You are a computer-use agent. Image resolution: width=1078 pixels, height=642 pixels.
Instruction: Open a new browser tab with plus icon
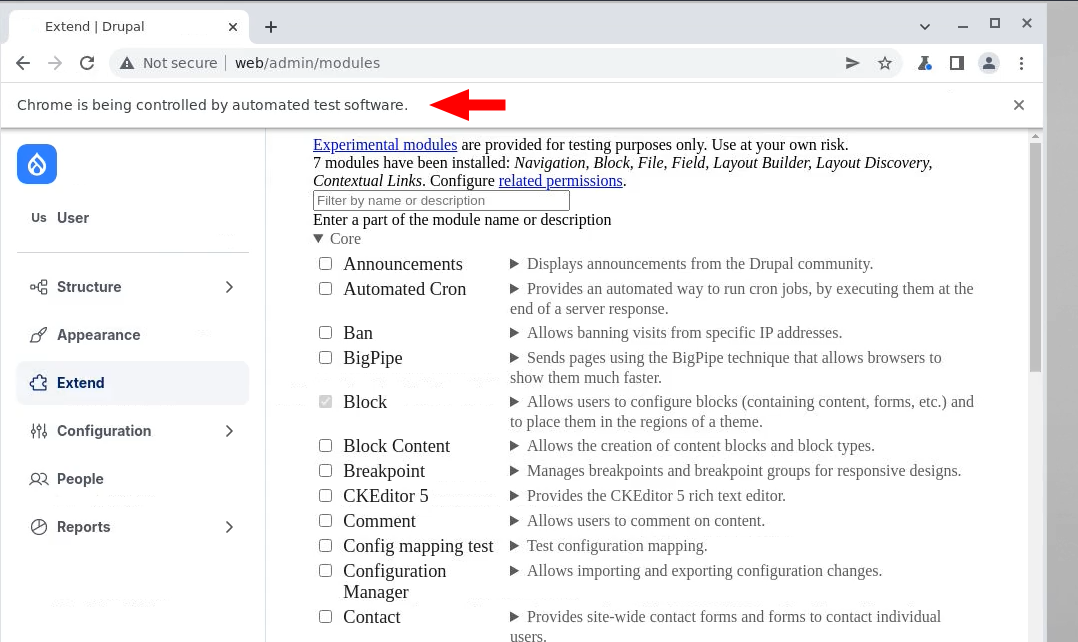(x=271, y=27)
